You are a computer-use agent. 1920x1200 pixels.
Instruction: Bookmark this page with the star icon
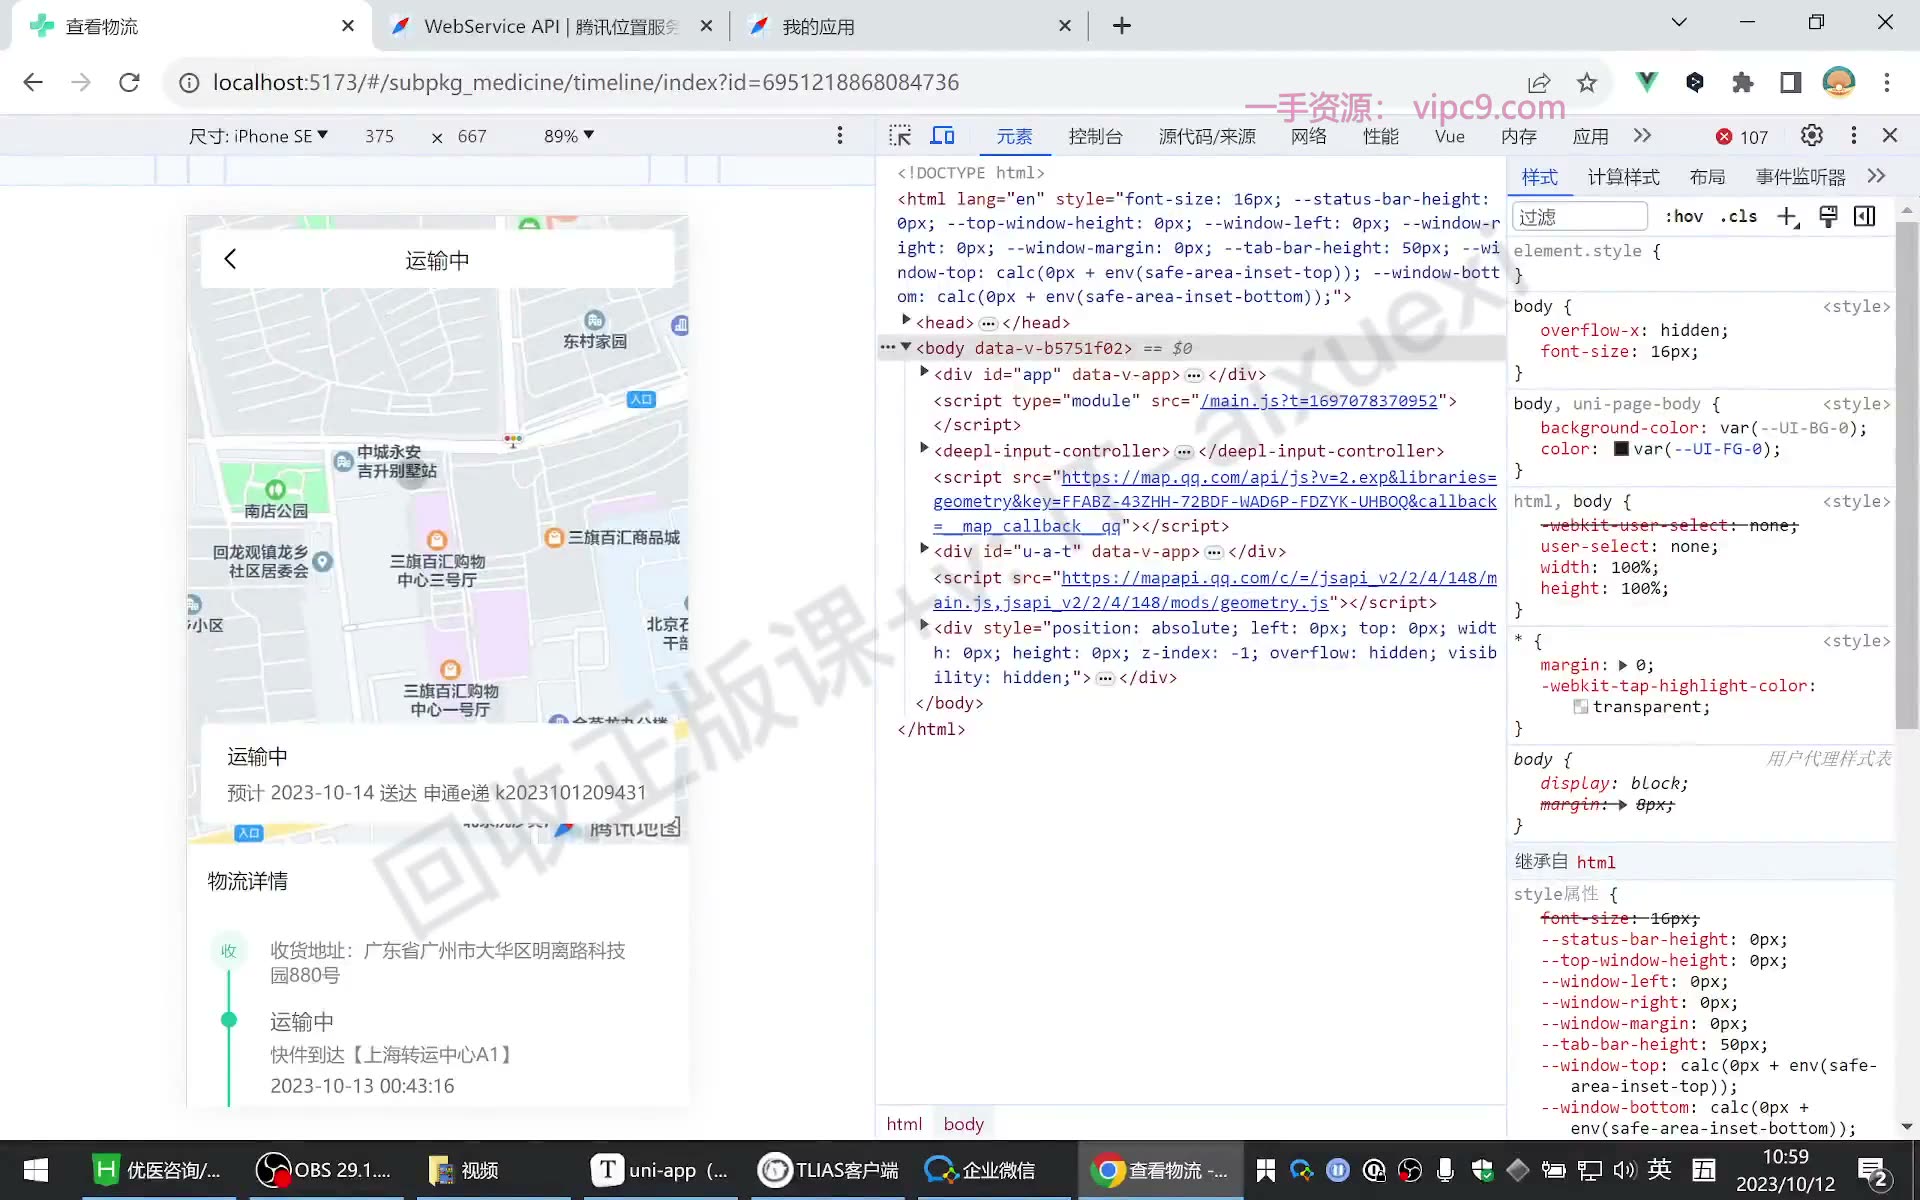[1587, 82]
